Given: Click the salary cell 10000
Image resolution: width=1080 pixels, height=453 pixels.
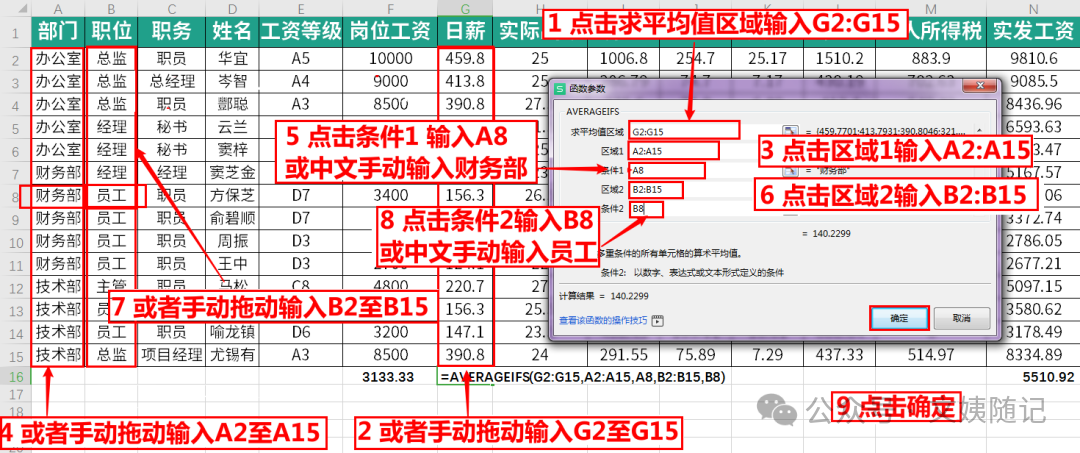Looking at the screenshot, I should tap(390, 57).
